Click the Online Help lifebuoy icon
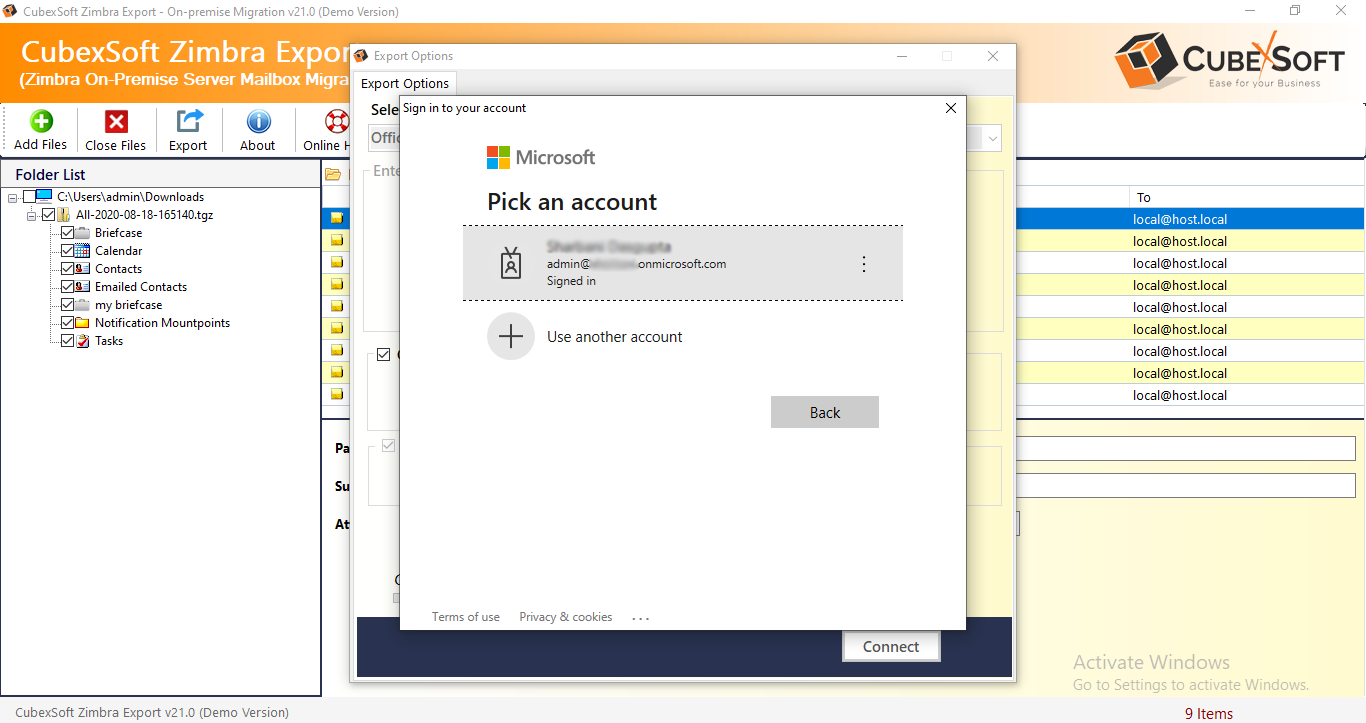The image size is (1366, 723). pos(336,121)
